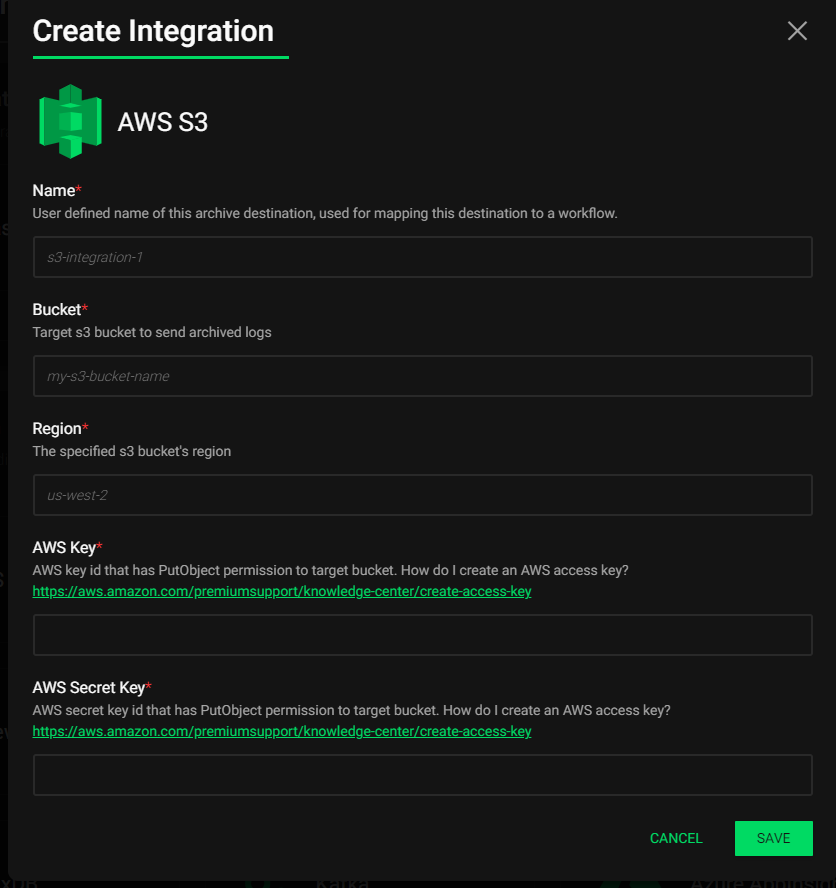Click "User defined name of this archive destination" description
The width and height of the screenshot is (836, 888).
(325, 214)
